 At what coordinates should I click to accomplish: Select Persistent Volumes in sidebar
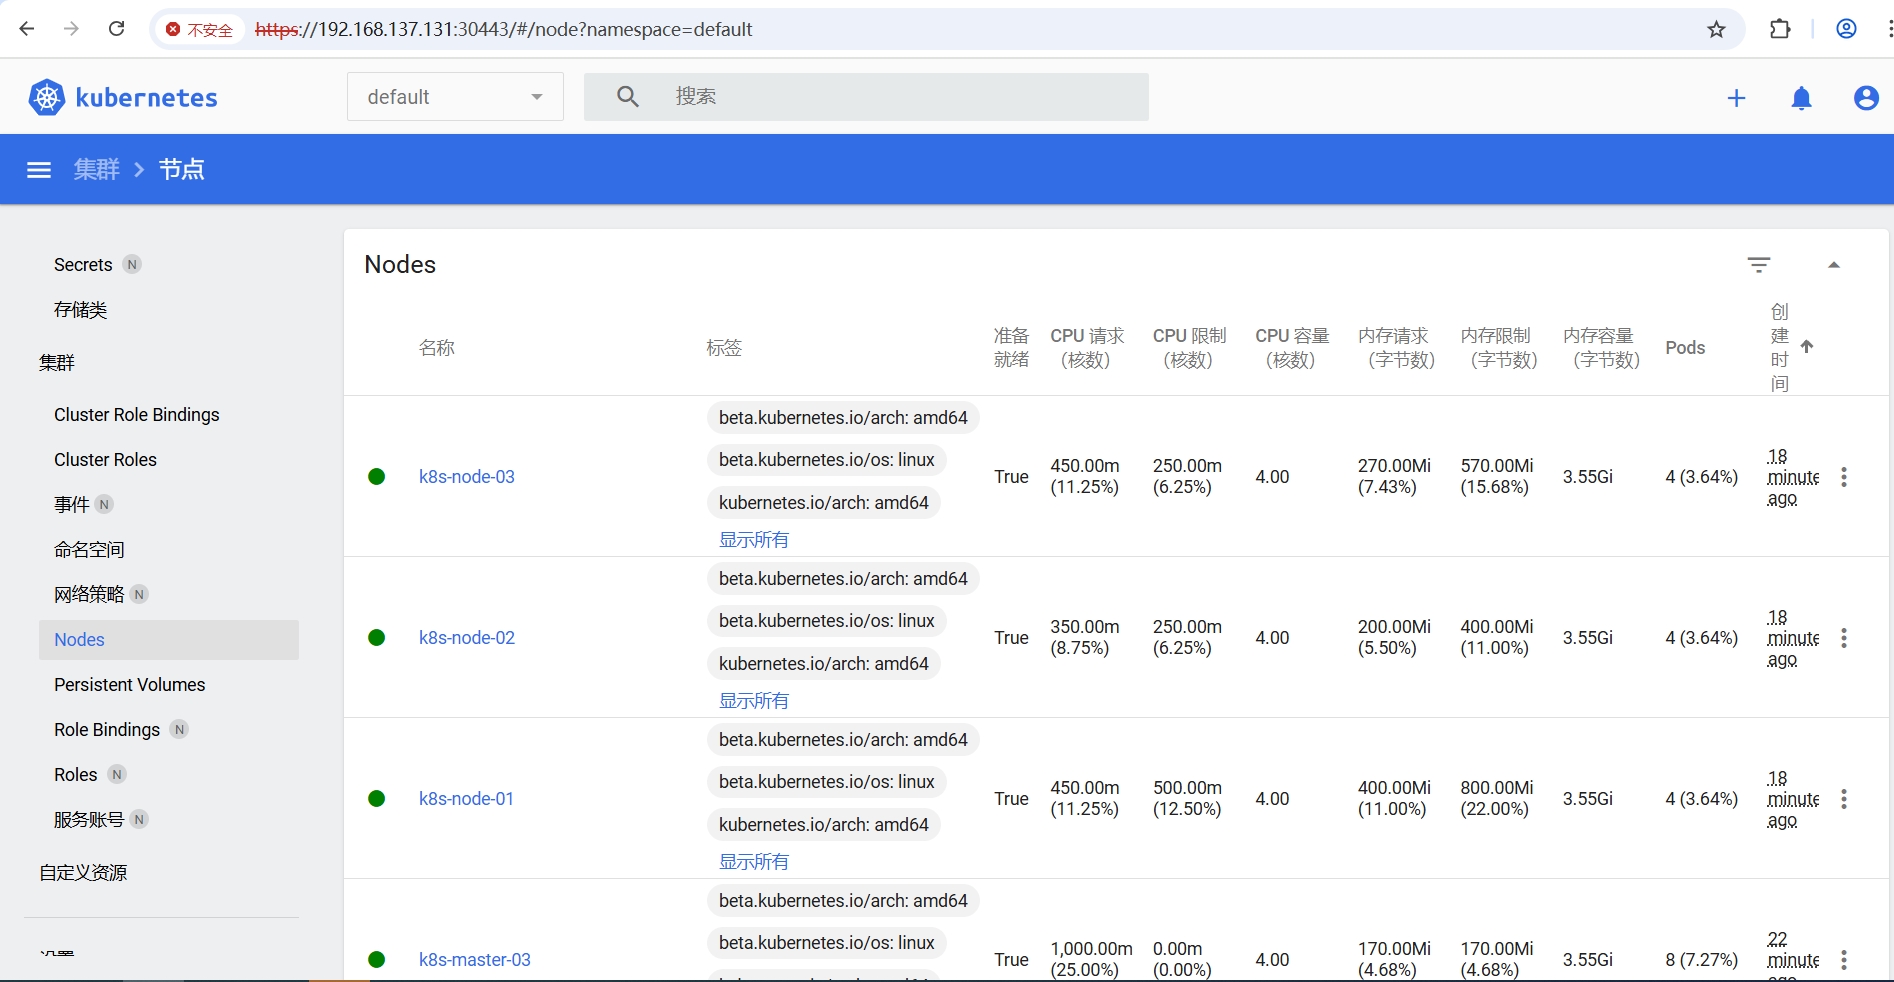[x=130, y=685]
